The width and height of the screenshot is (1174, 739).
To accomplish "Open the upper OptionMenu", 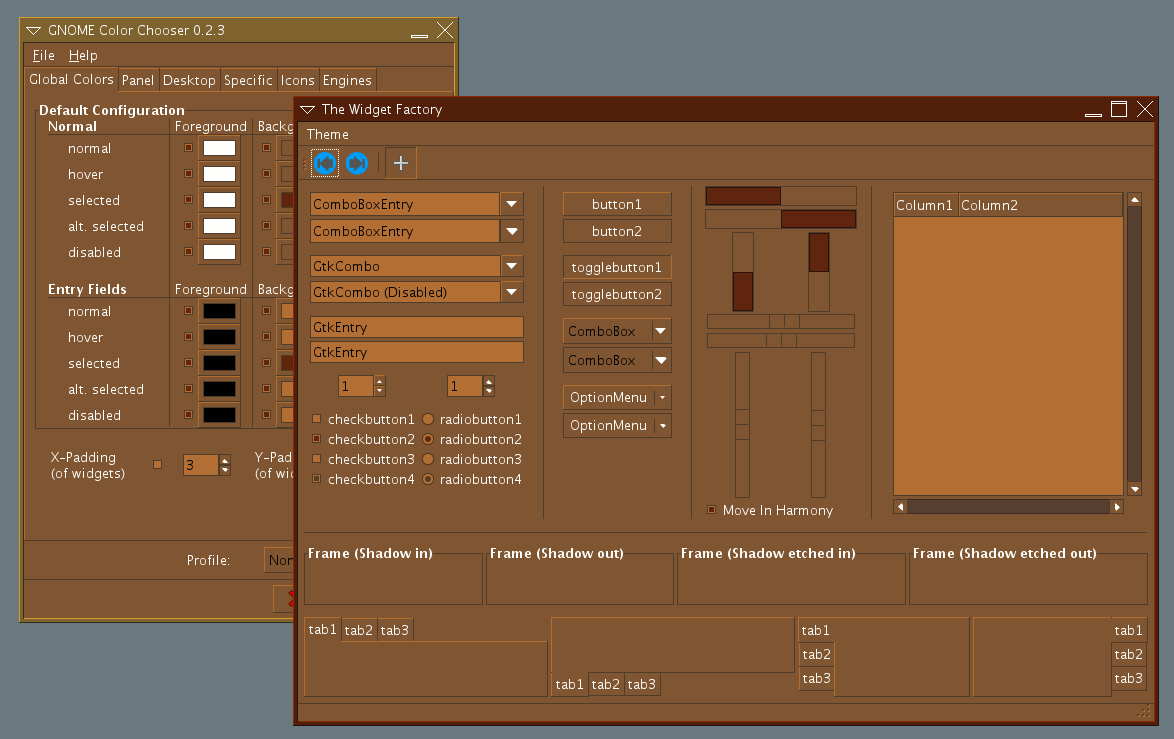I will click(x=617, y=397).
